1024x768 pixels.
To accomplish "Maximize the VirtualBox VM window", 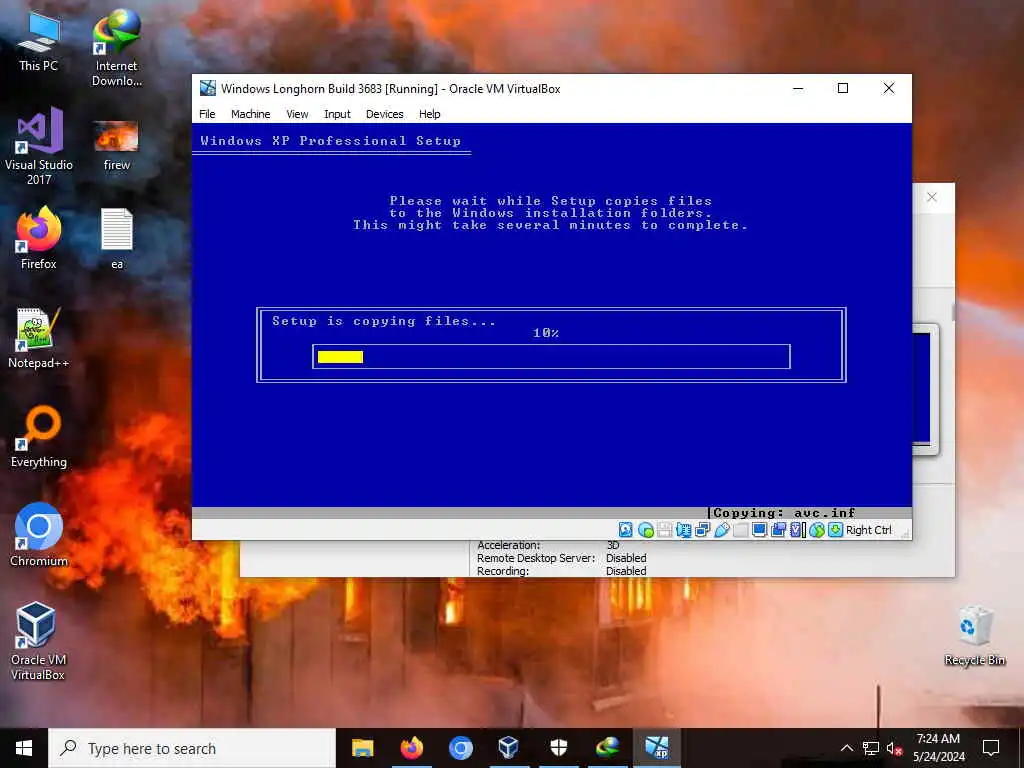I will pyautogui.click(x=843, y=88).
